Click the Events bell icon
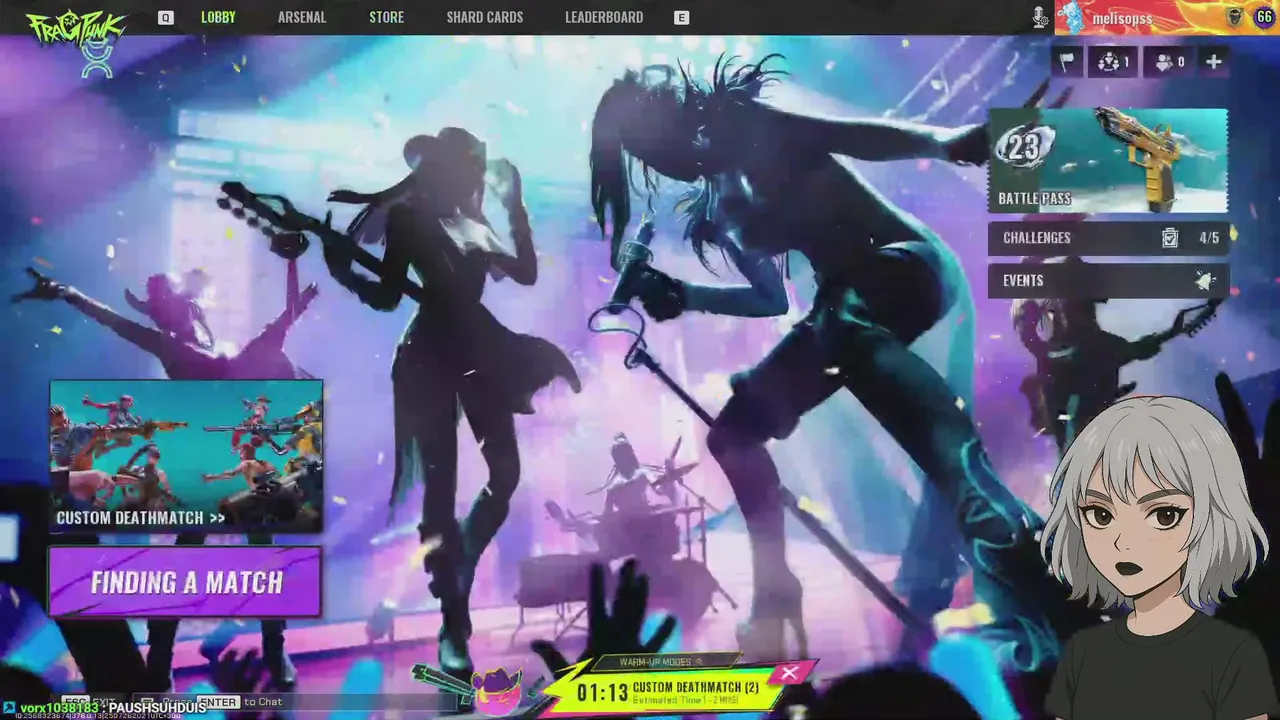Screen dimensions: 1280x720 1205,281
